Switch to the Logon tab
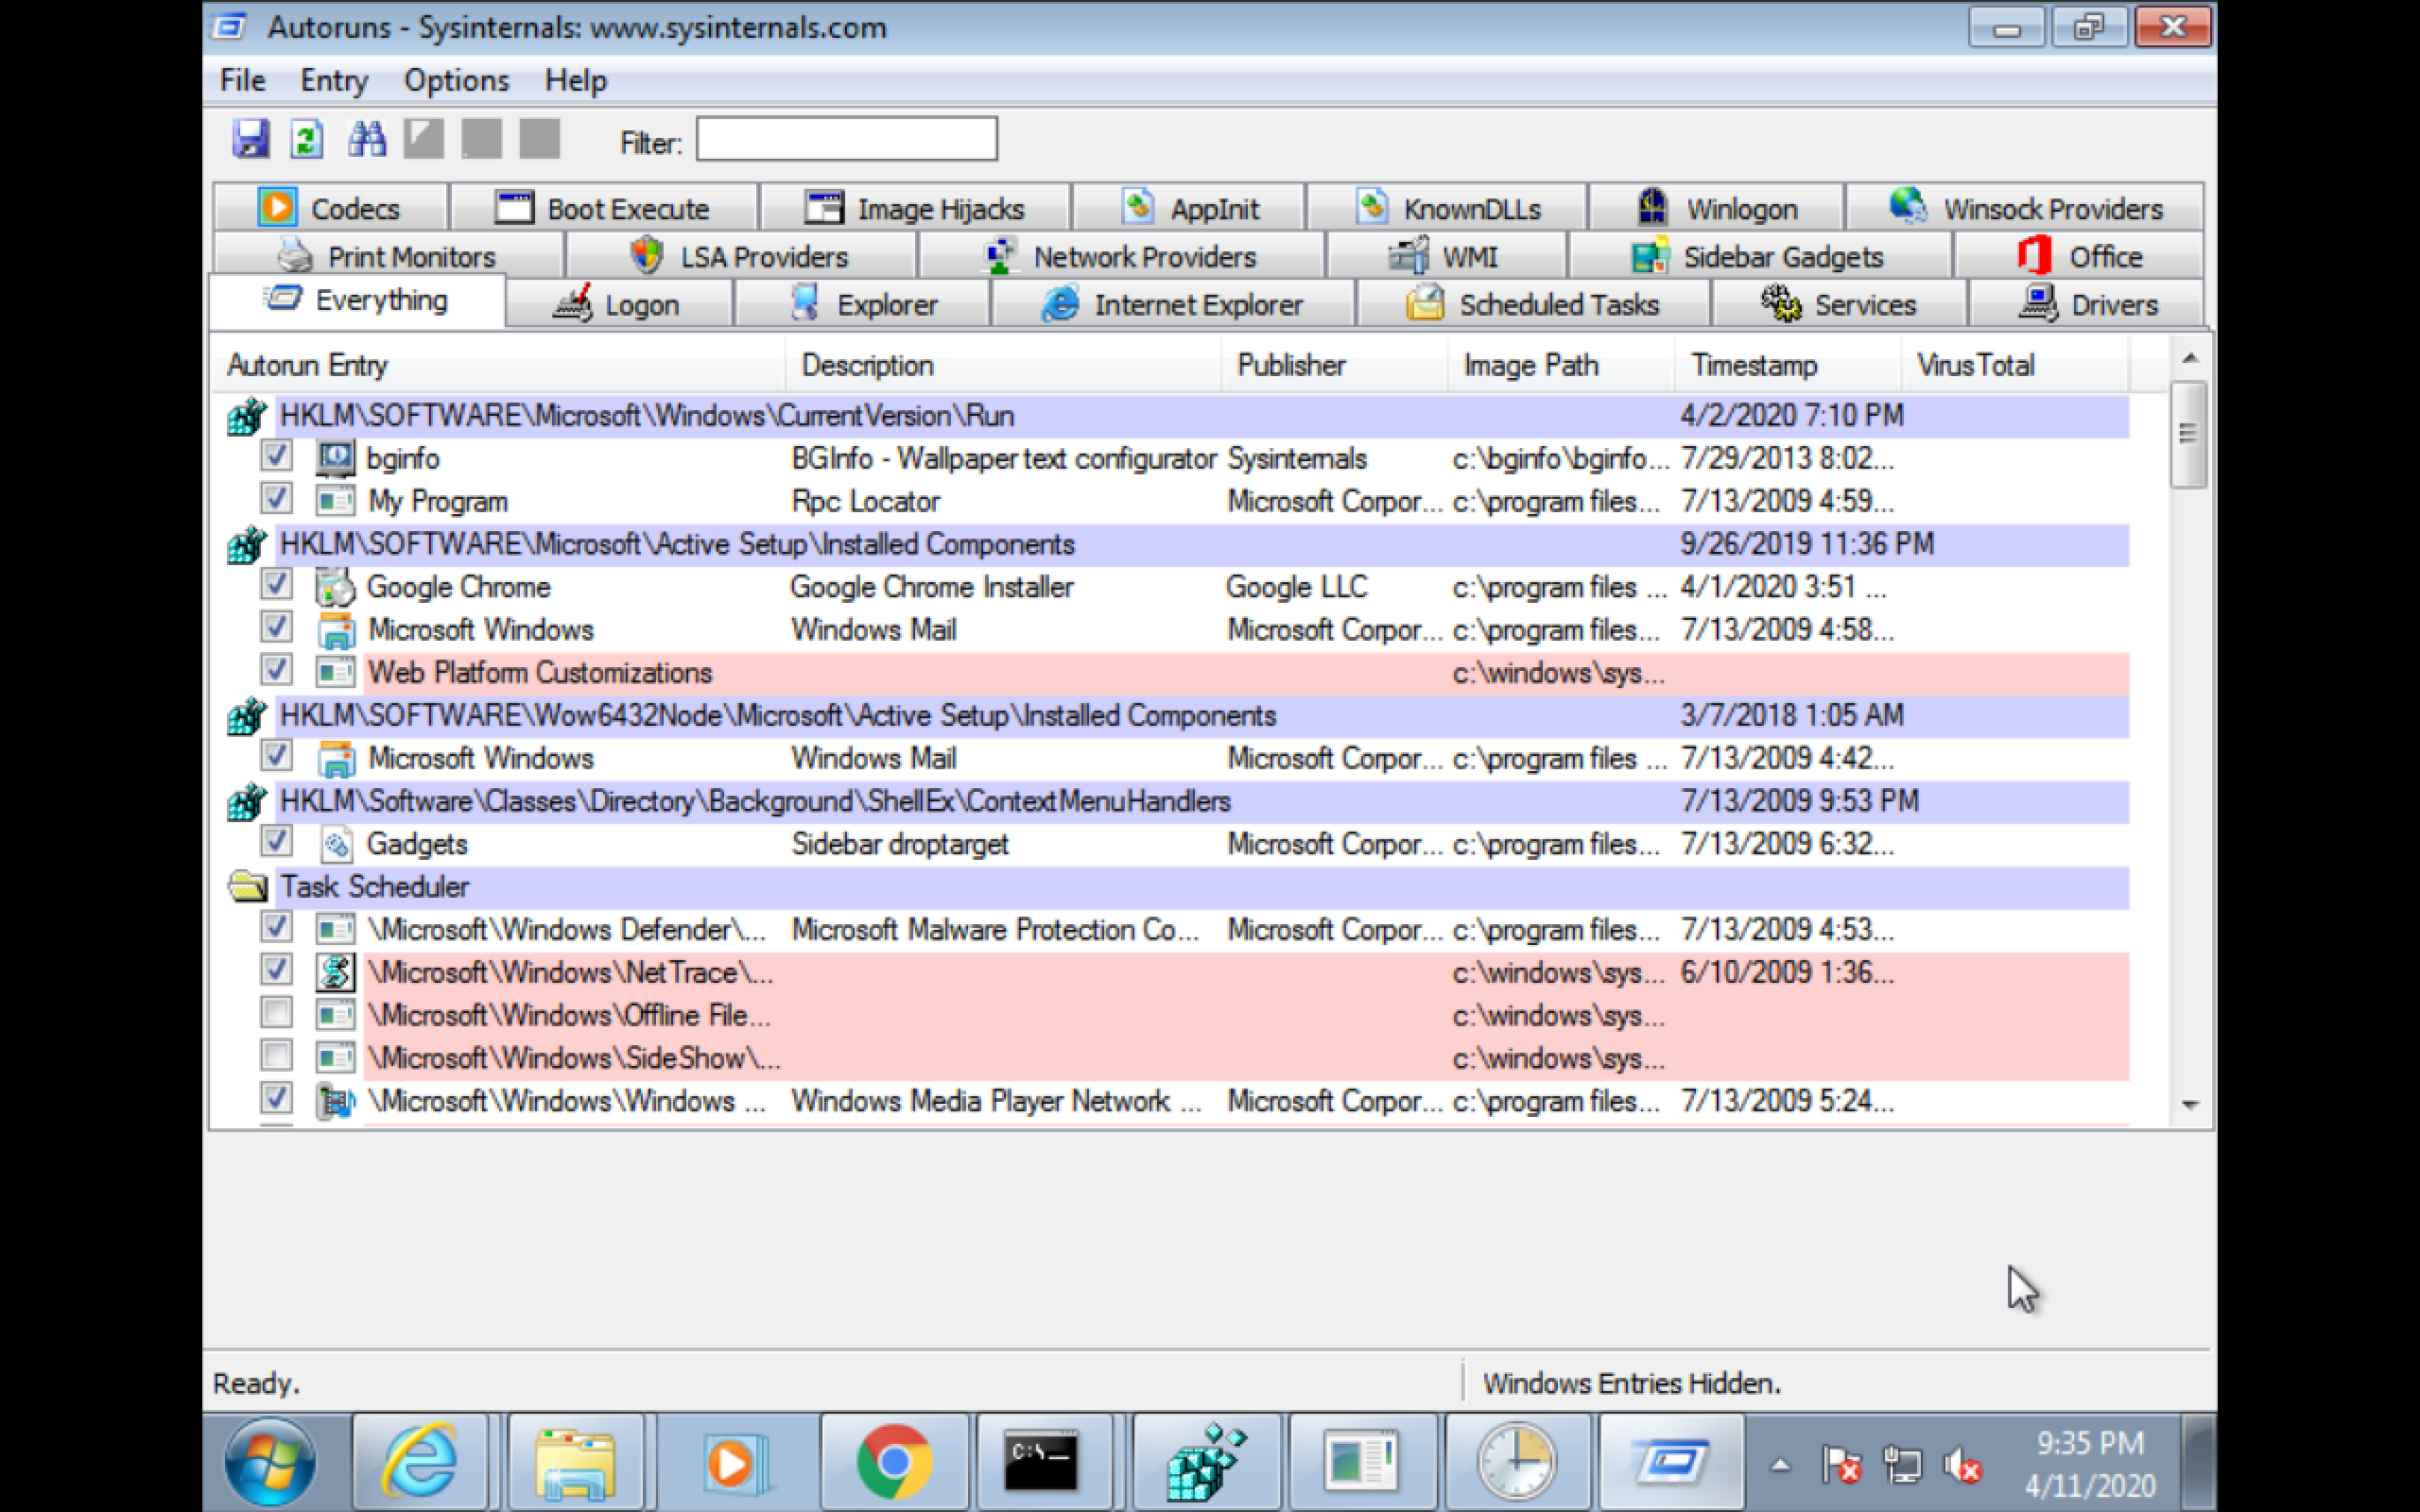This screenshot has height=1512, width=2420. point(619,304)
